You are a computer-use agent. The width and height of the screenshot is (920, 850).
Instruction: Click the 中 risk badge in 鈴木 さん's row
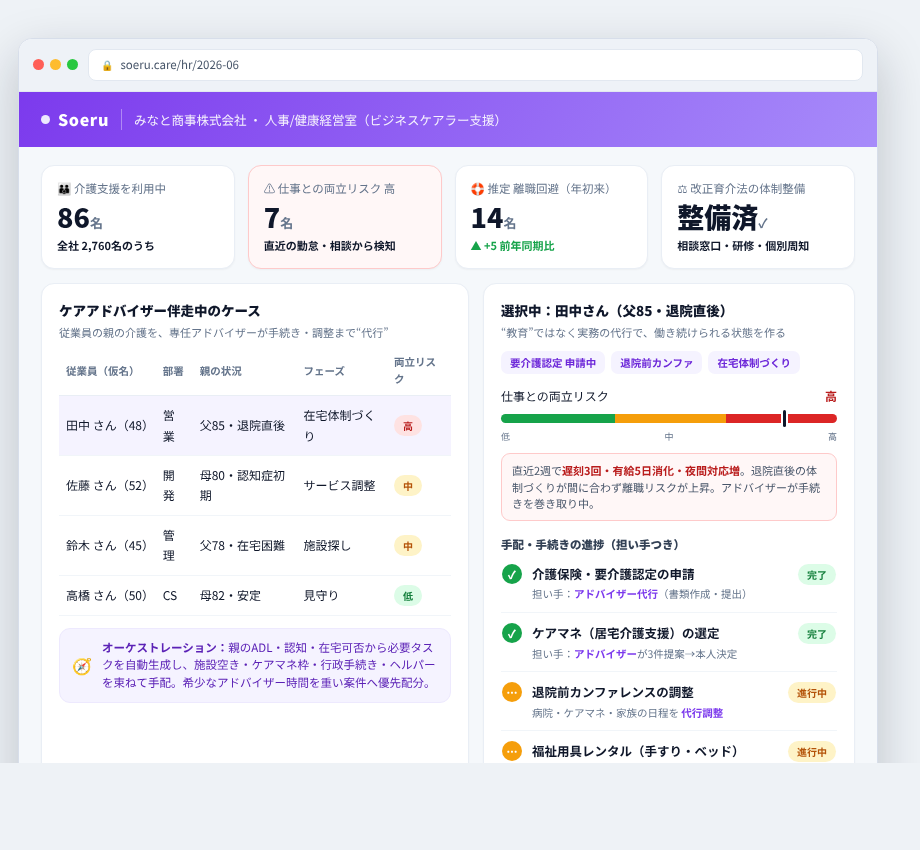click(x=408, y=546)
